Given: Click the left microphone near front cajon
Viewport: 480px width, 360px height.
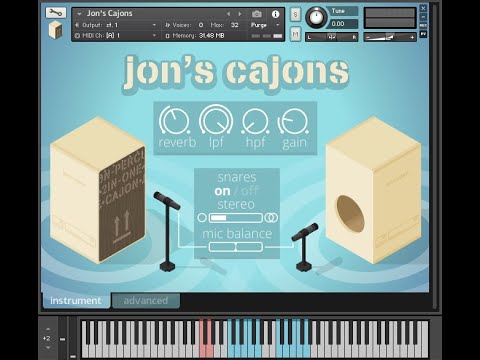Looking at the screenshot, I should (168, 231).
